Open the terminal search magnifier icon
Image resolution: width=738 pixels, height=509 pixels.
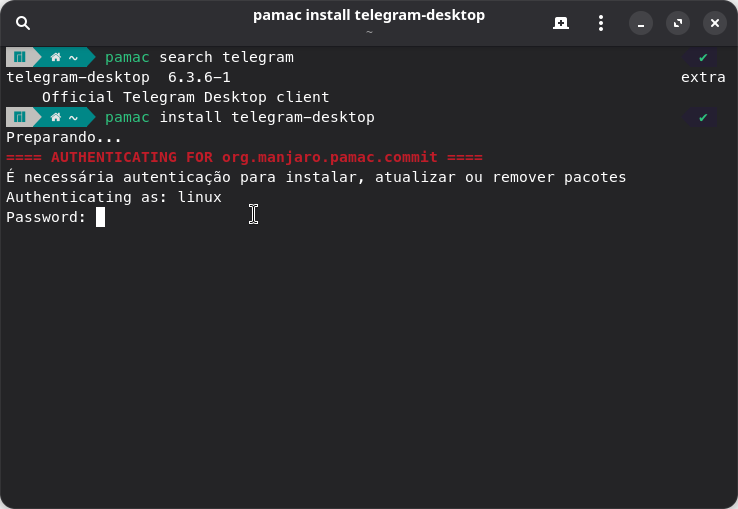click(x=23, y=23)
